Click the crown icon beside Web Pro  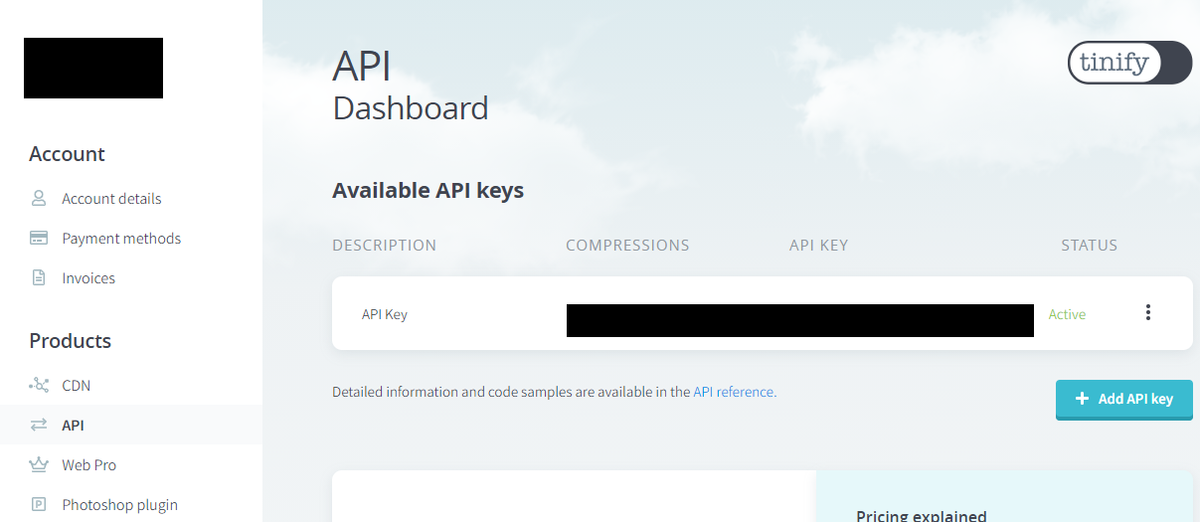coord(39,465)
